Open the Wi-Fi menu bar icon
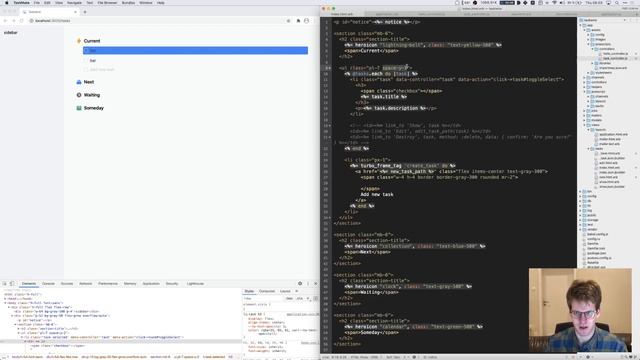 point(554,2)
